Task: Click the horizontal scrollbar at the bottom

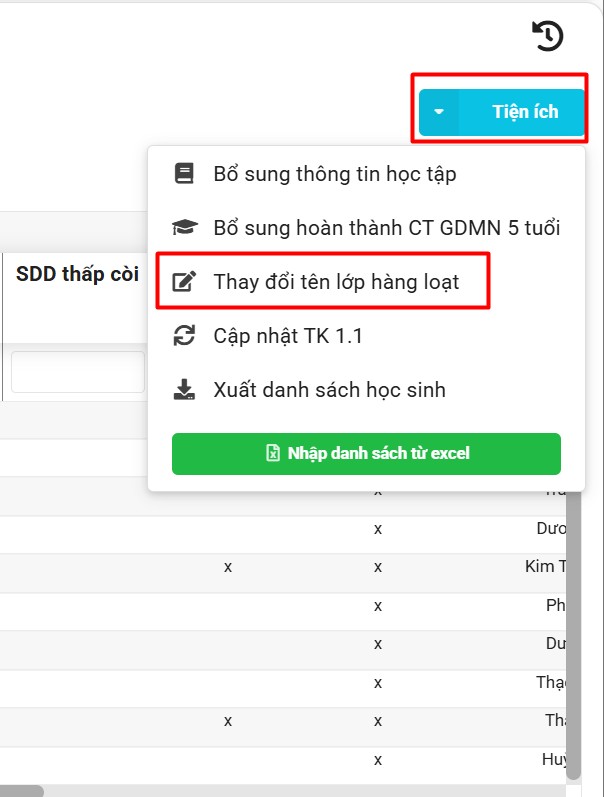Action: 22,791
